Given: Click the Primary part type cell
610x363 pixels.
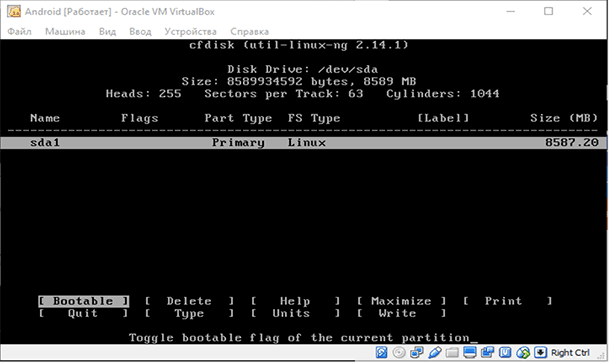Looking at the screenshot, I should click(238, 143).
